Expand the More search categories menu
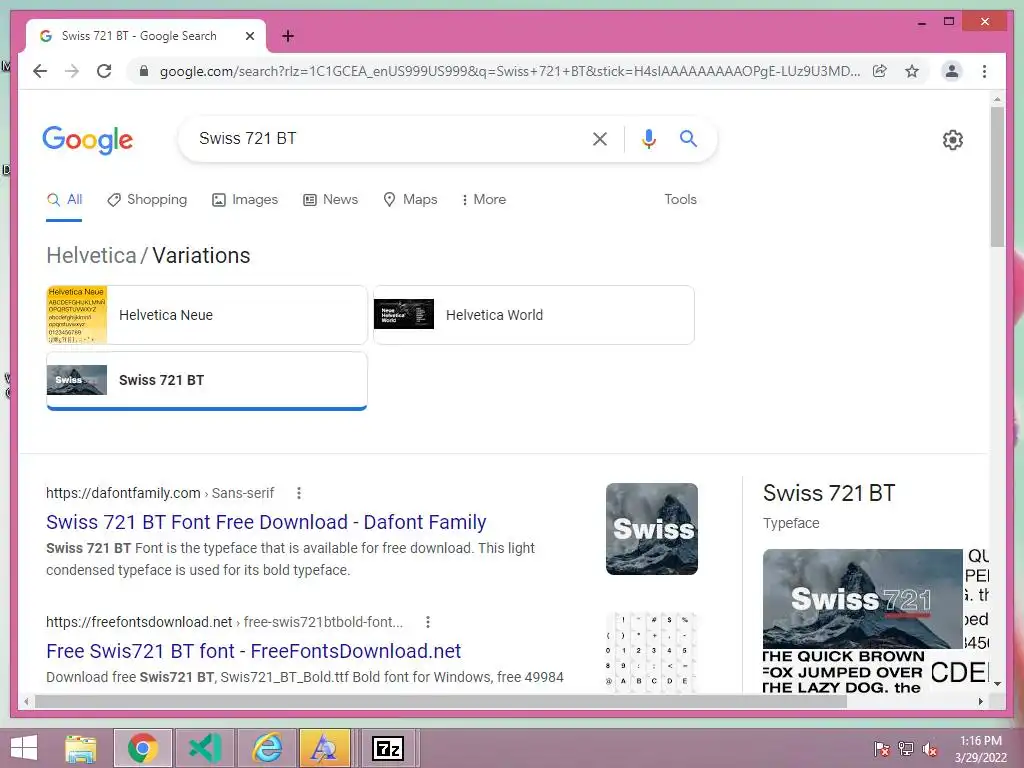 tap(483, 200)
